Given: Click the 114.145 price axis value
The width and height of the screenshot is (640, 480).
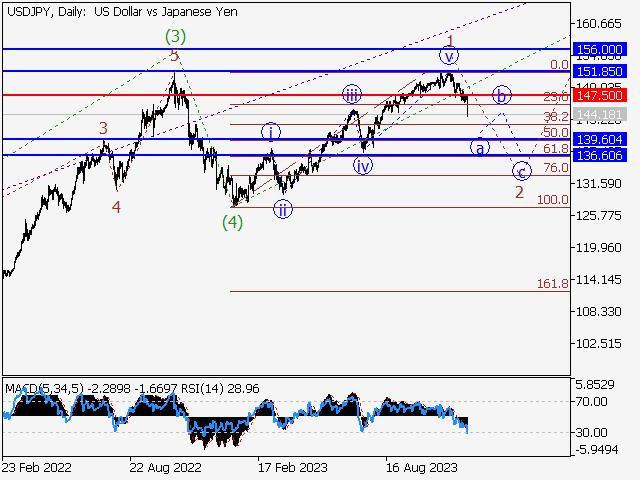Looking at the screenshot, I should tap(598, 280).
